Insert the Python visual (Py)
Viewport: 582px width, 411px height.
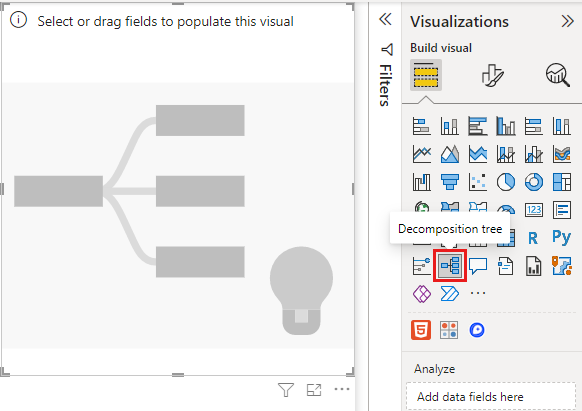pos(561,238)
